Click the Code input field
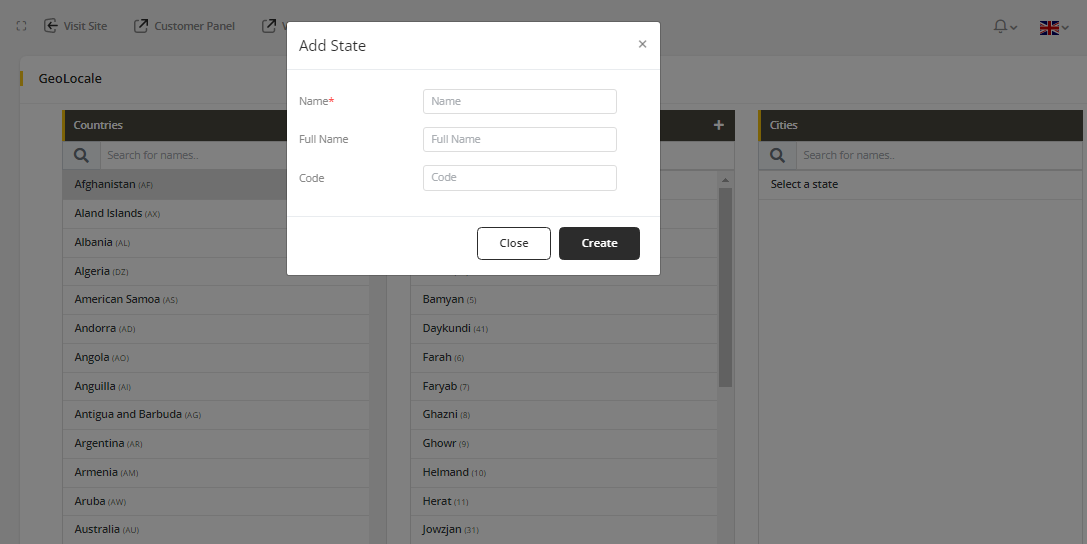The height and width of the screenshot is (544, 1087). pos(519,177)
